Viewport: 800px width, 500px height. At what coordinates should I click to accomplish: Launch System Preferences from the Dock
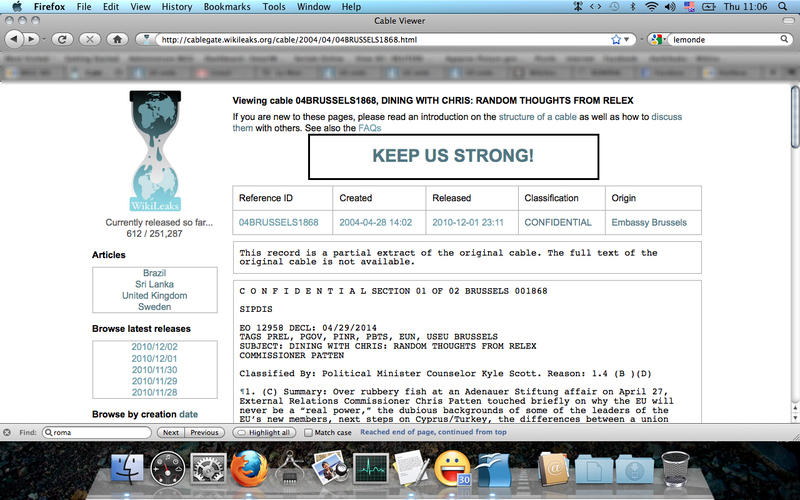point(208,468)
